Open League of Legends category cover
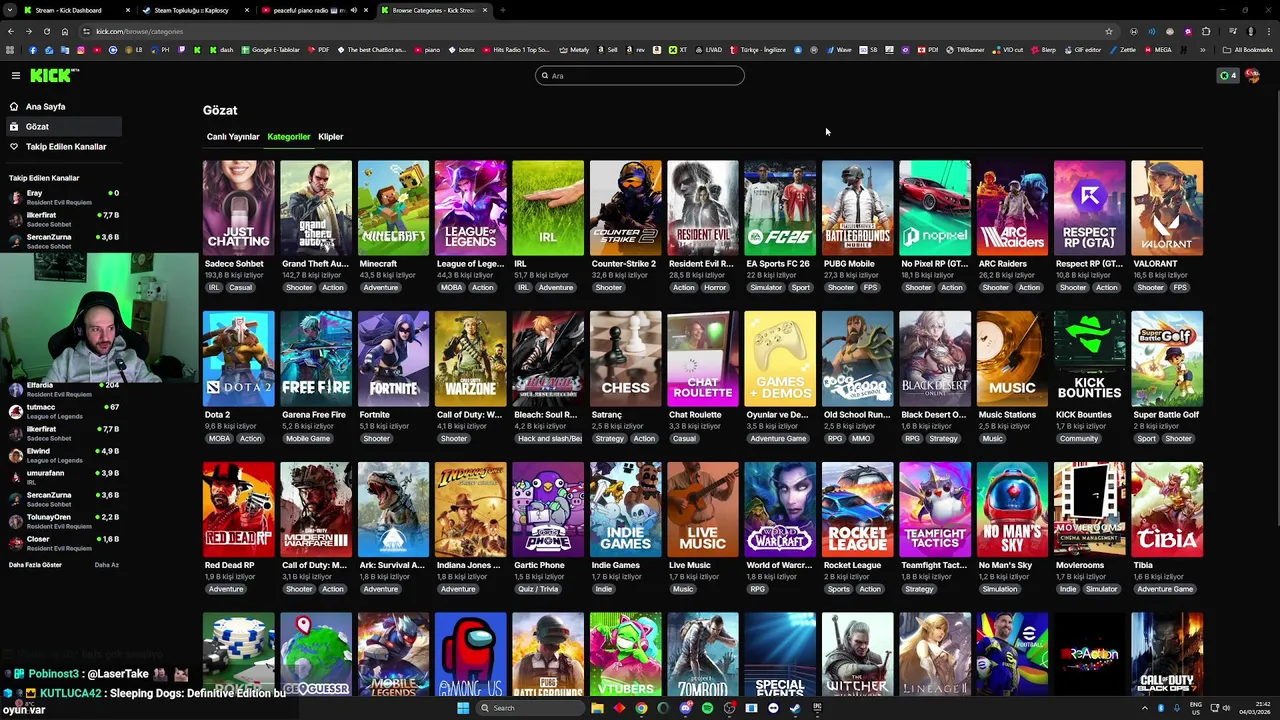 click(x=471, y=207)
